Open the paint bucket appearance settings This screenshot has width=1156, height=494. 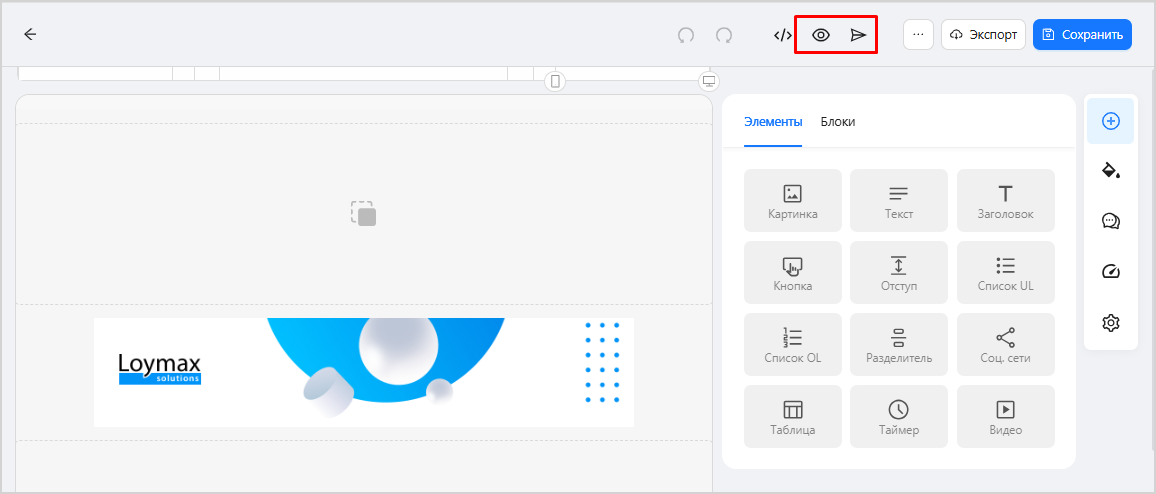1110,171
